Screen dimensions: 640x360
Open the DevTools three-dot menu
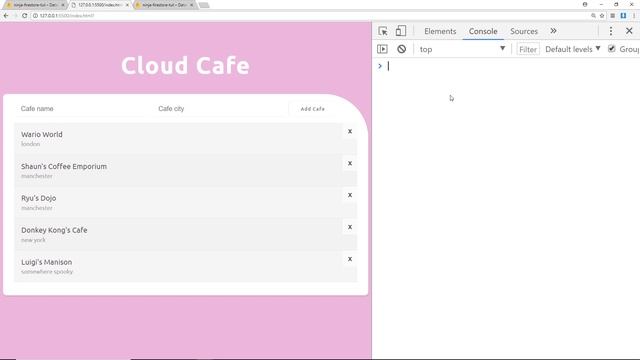(611, 31)
